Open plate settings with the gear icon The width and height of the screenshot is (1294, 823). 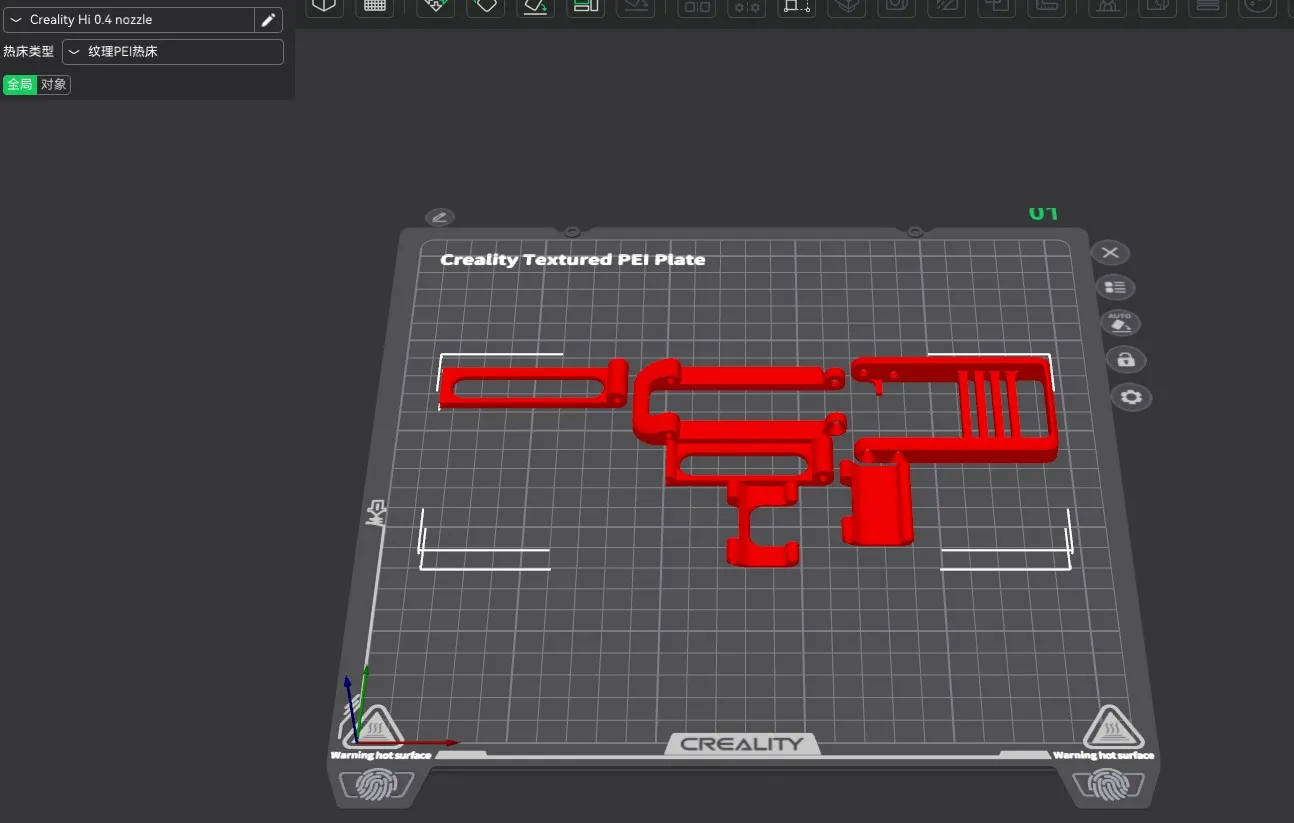pyautogui.click(x=1131, y=398)
